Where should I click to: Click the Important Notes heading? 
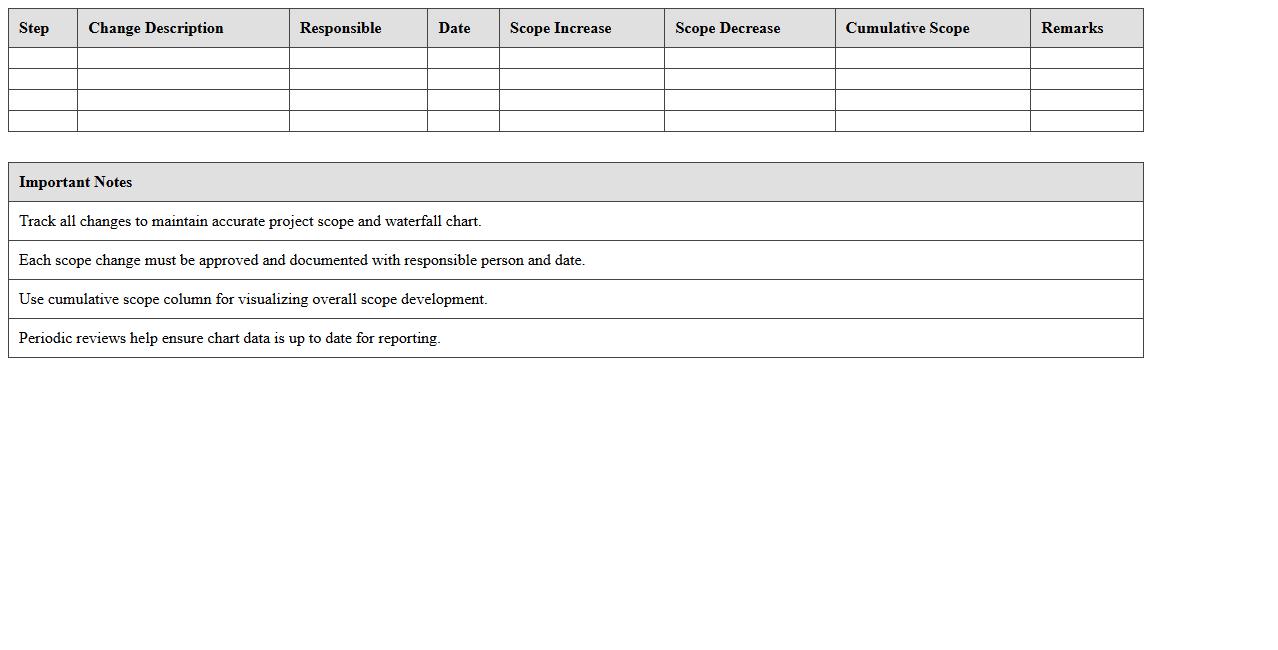[76, 182]
